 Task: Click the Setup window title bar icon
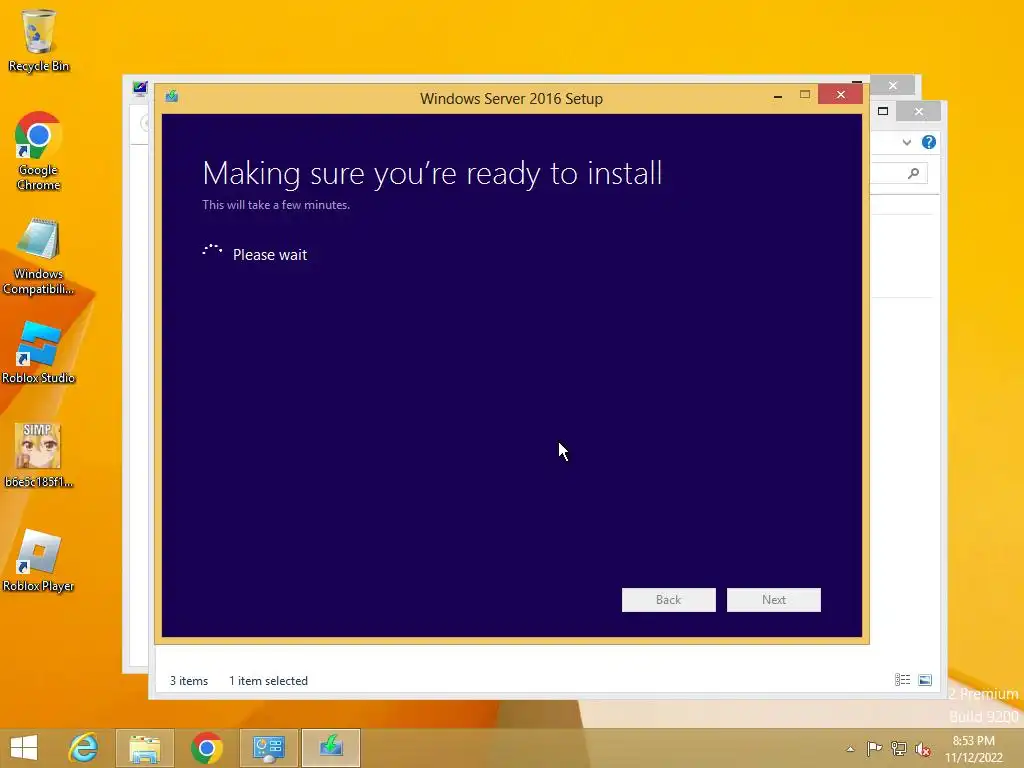172,97
